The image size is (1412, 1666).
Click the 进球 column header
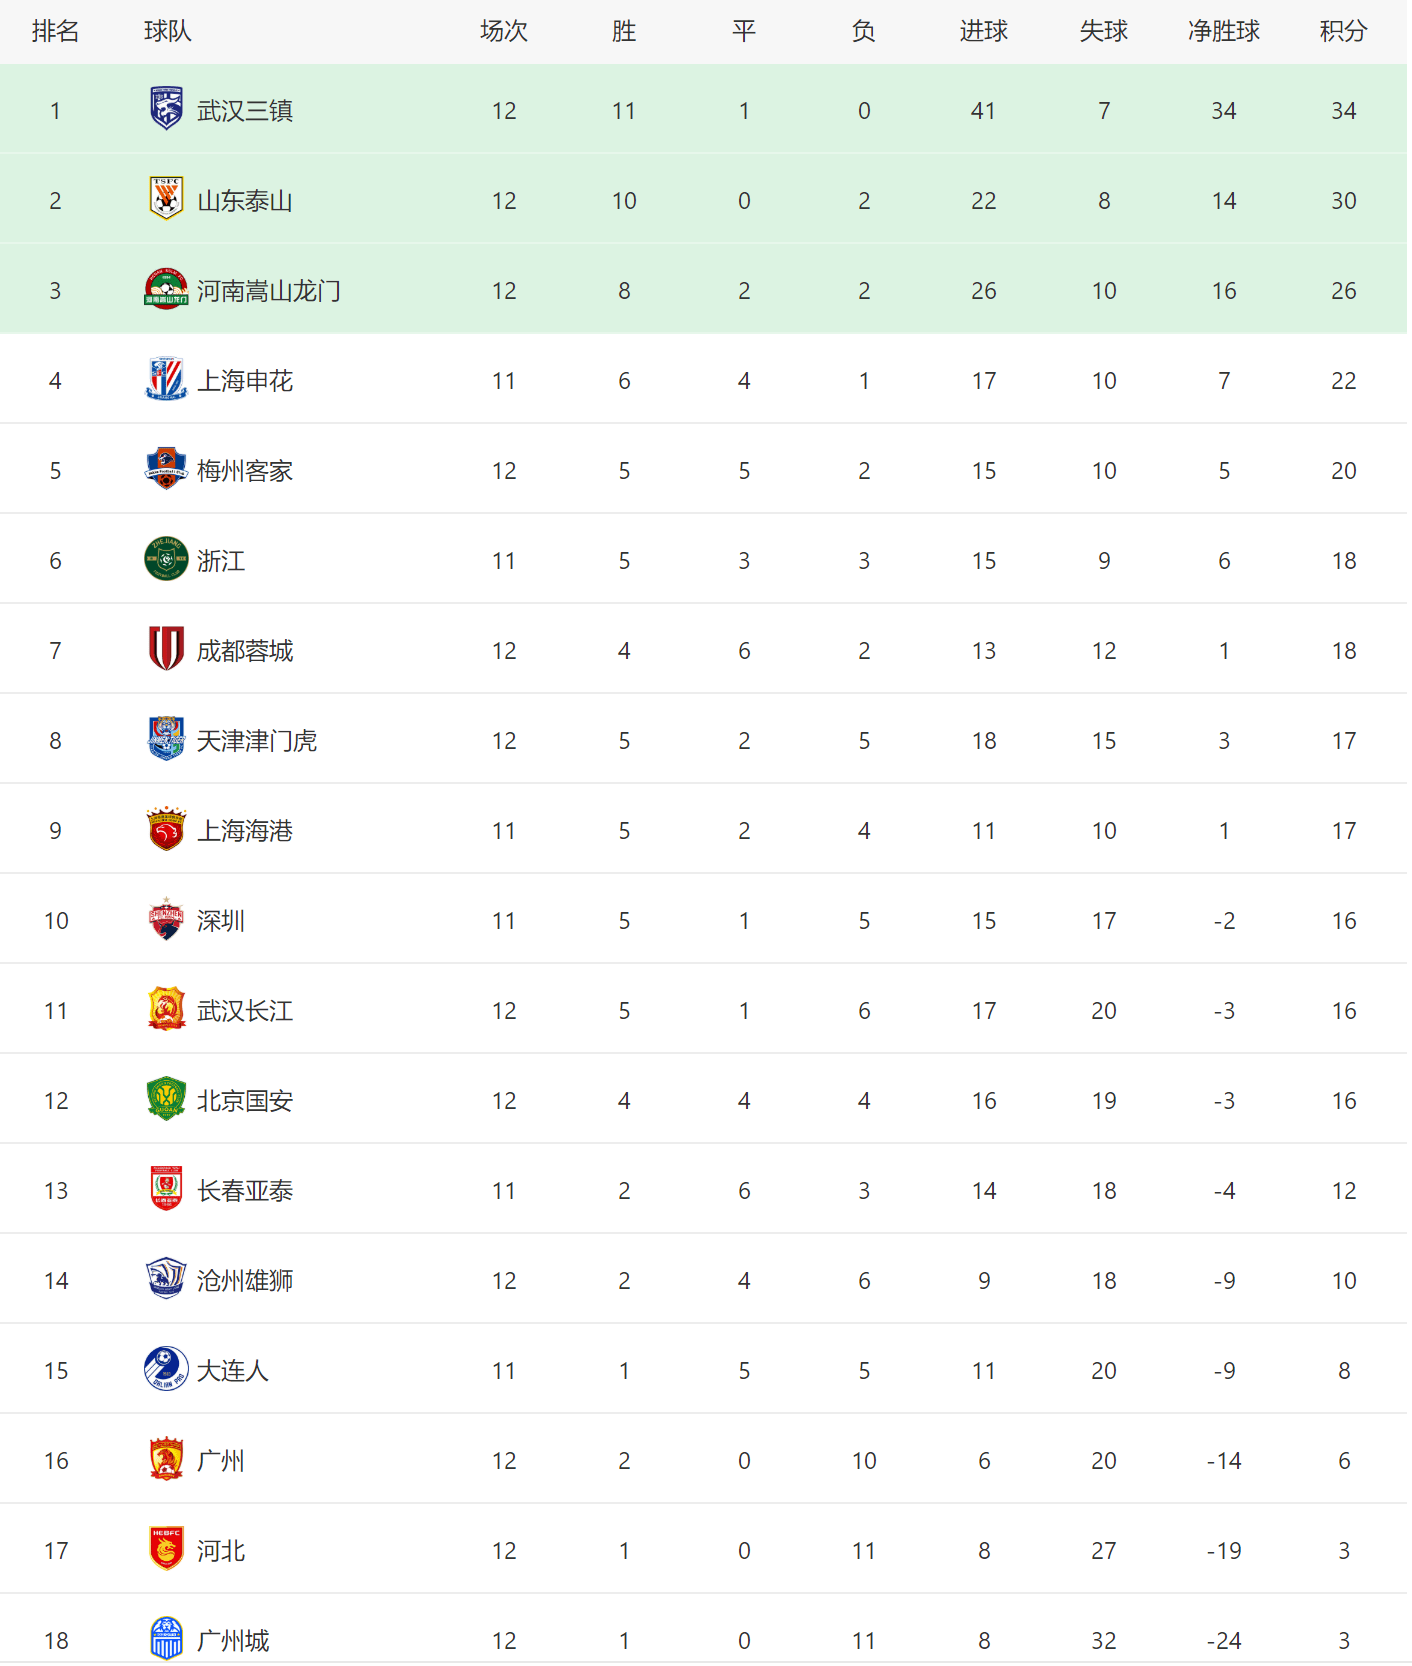[983, 32]
